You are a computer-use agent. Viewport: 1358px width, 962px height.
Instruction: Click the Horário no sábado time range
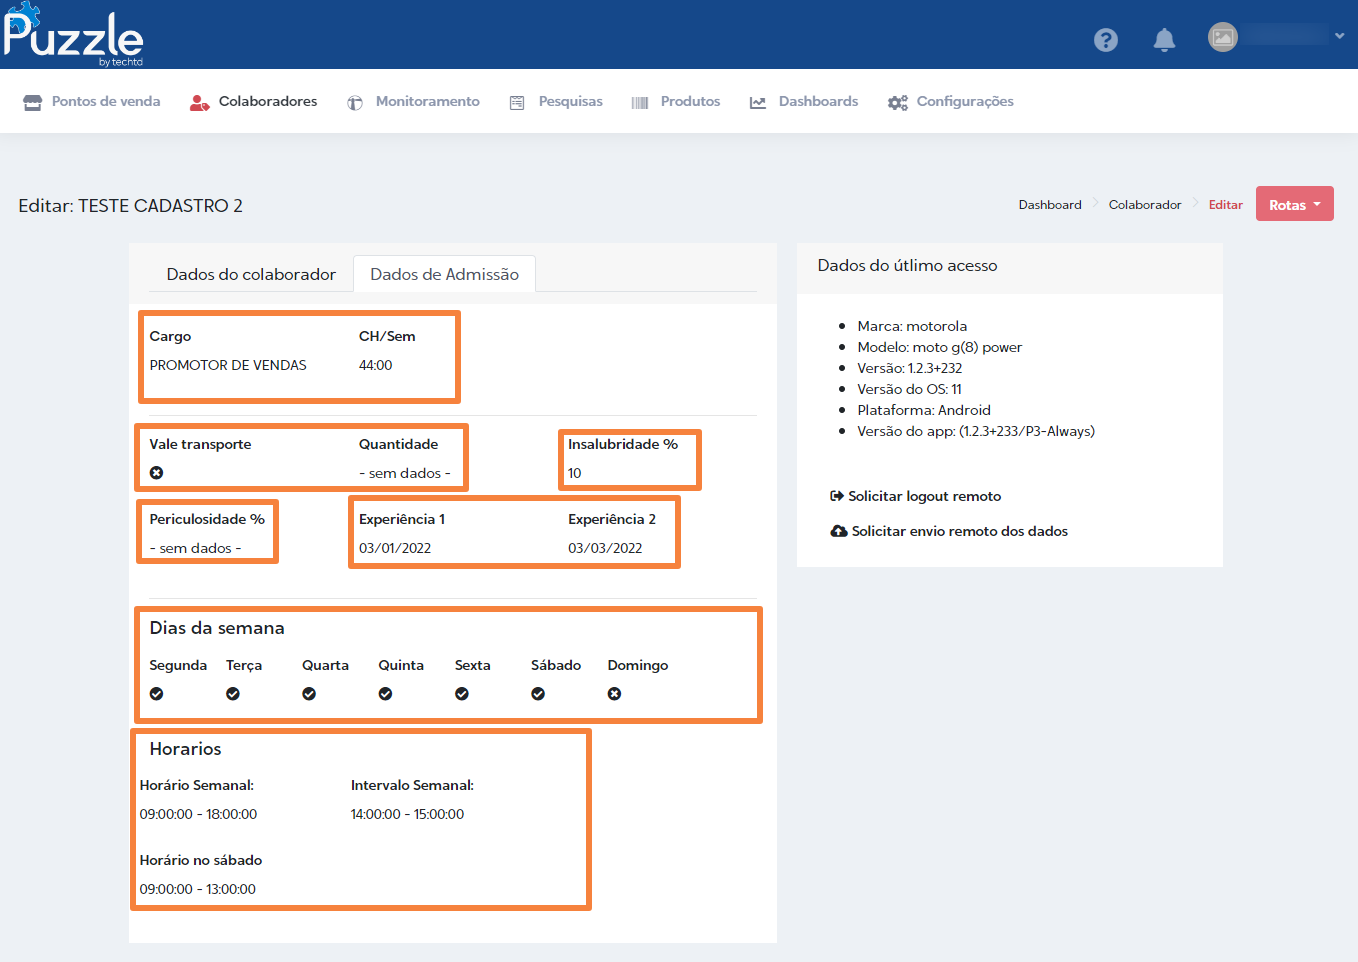pyautogui.click(x=198, y=889)
